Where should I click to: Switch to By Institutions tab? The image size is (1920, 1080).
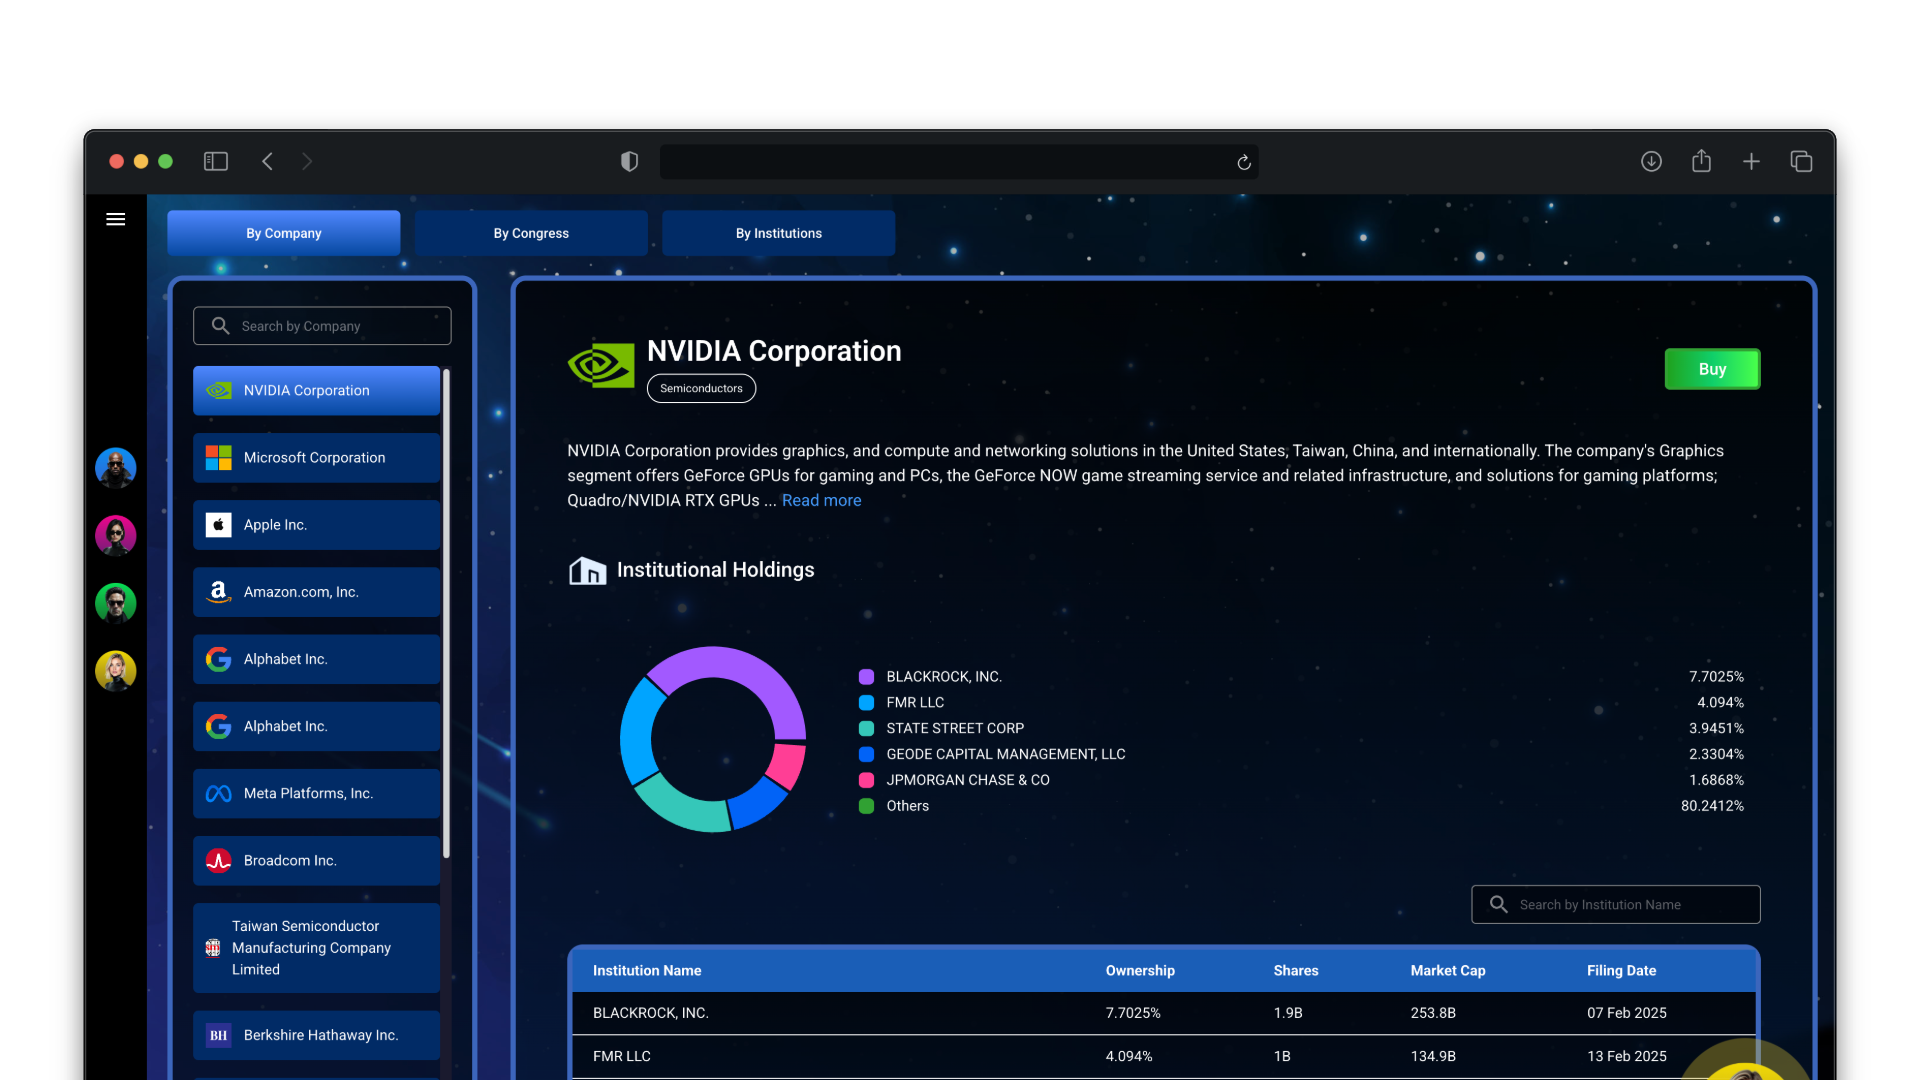[x=778, y=233]
